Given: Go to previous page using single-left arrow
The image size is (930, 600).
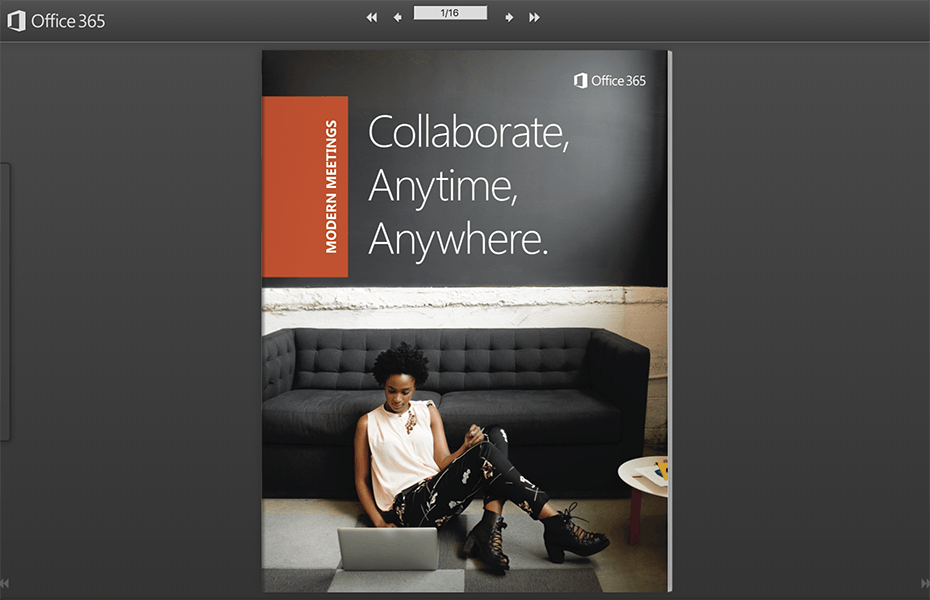Looking at the screenshot, I should pyautogui.click(x=397, y=17).
